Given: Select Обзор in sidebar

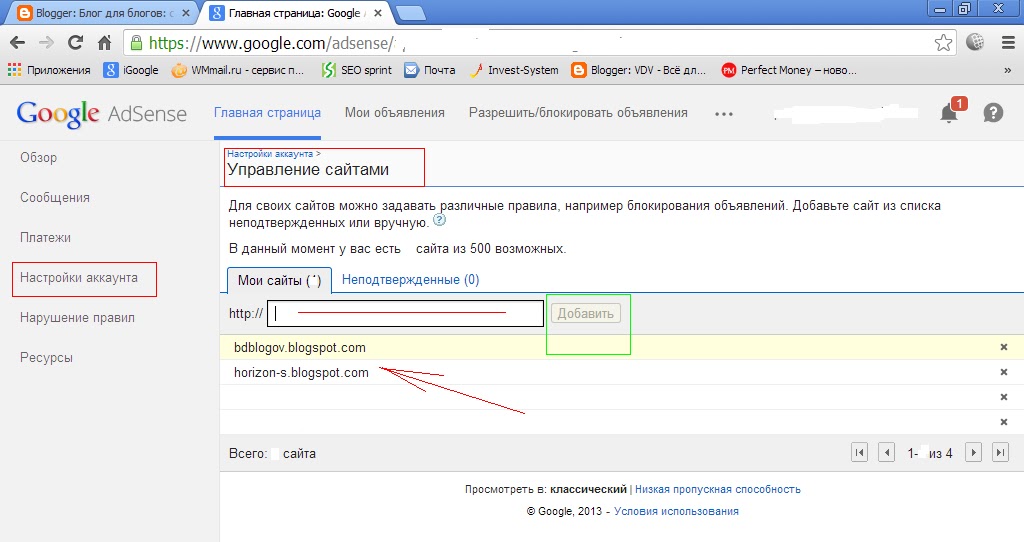Looking at the screenshot, I should pyautogui.click(x=39, y=157).
